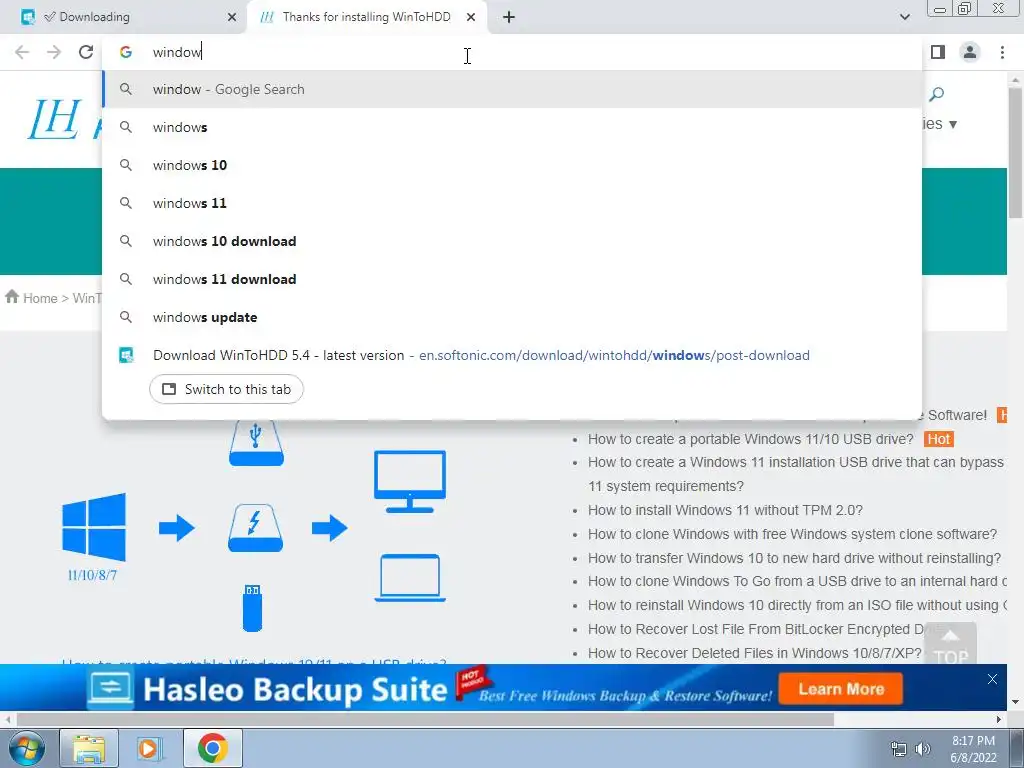Viewport: 1024px width, 768px height.
Task: Click the 'Switch to this tab' button
Action: [x=226, y=389]
